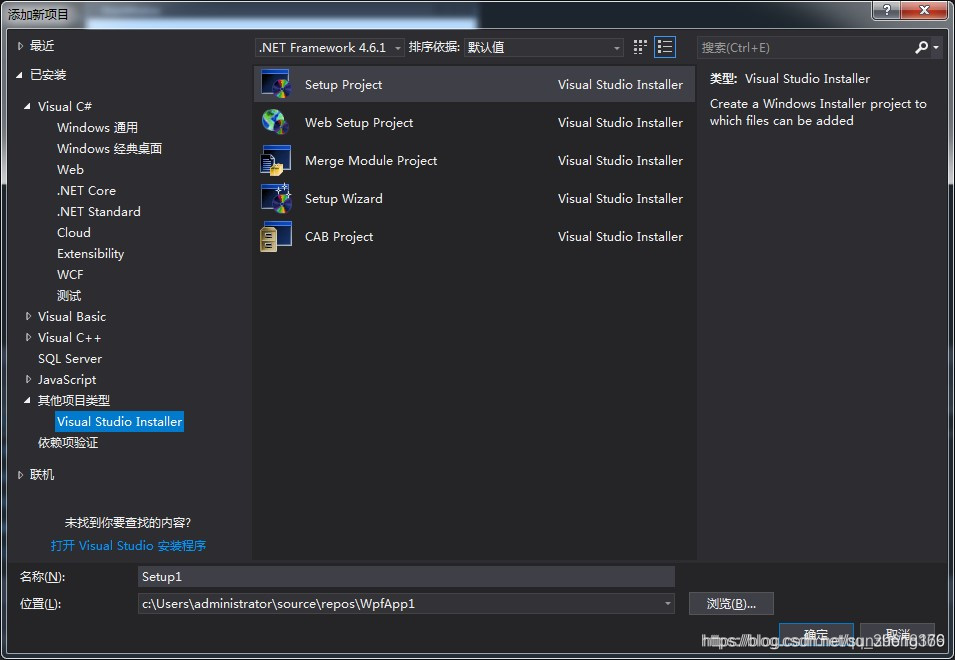Viewport: 955px width, 660px height.
Task: Open the location path dropdown arrow
Action: [x=668, y=603]
